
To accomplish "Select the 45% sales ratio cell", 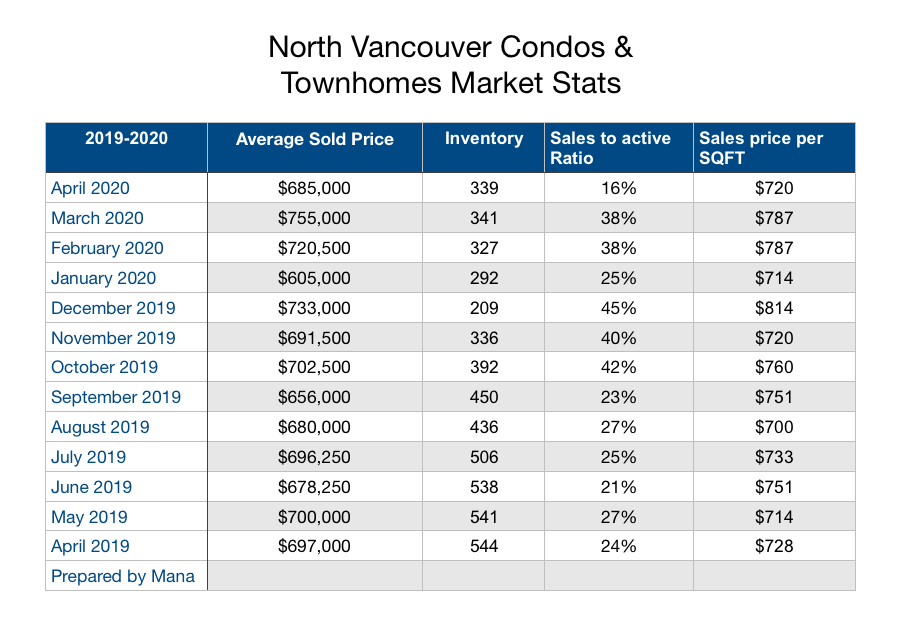I will (619, 308).
